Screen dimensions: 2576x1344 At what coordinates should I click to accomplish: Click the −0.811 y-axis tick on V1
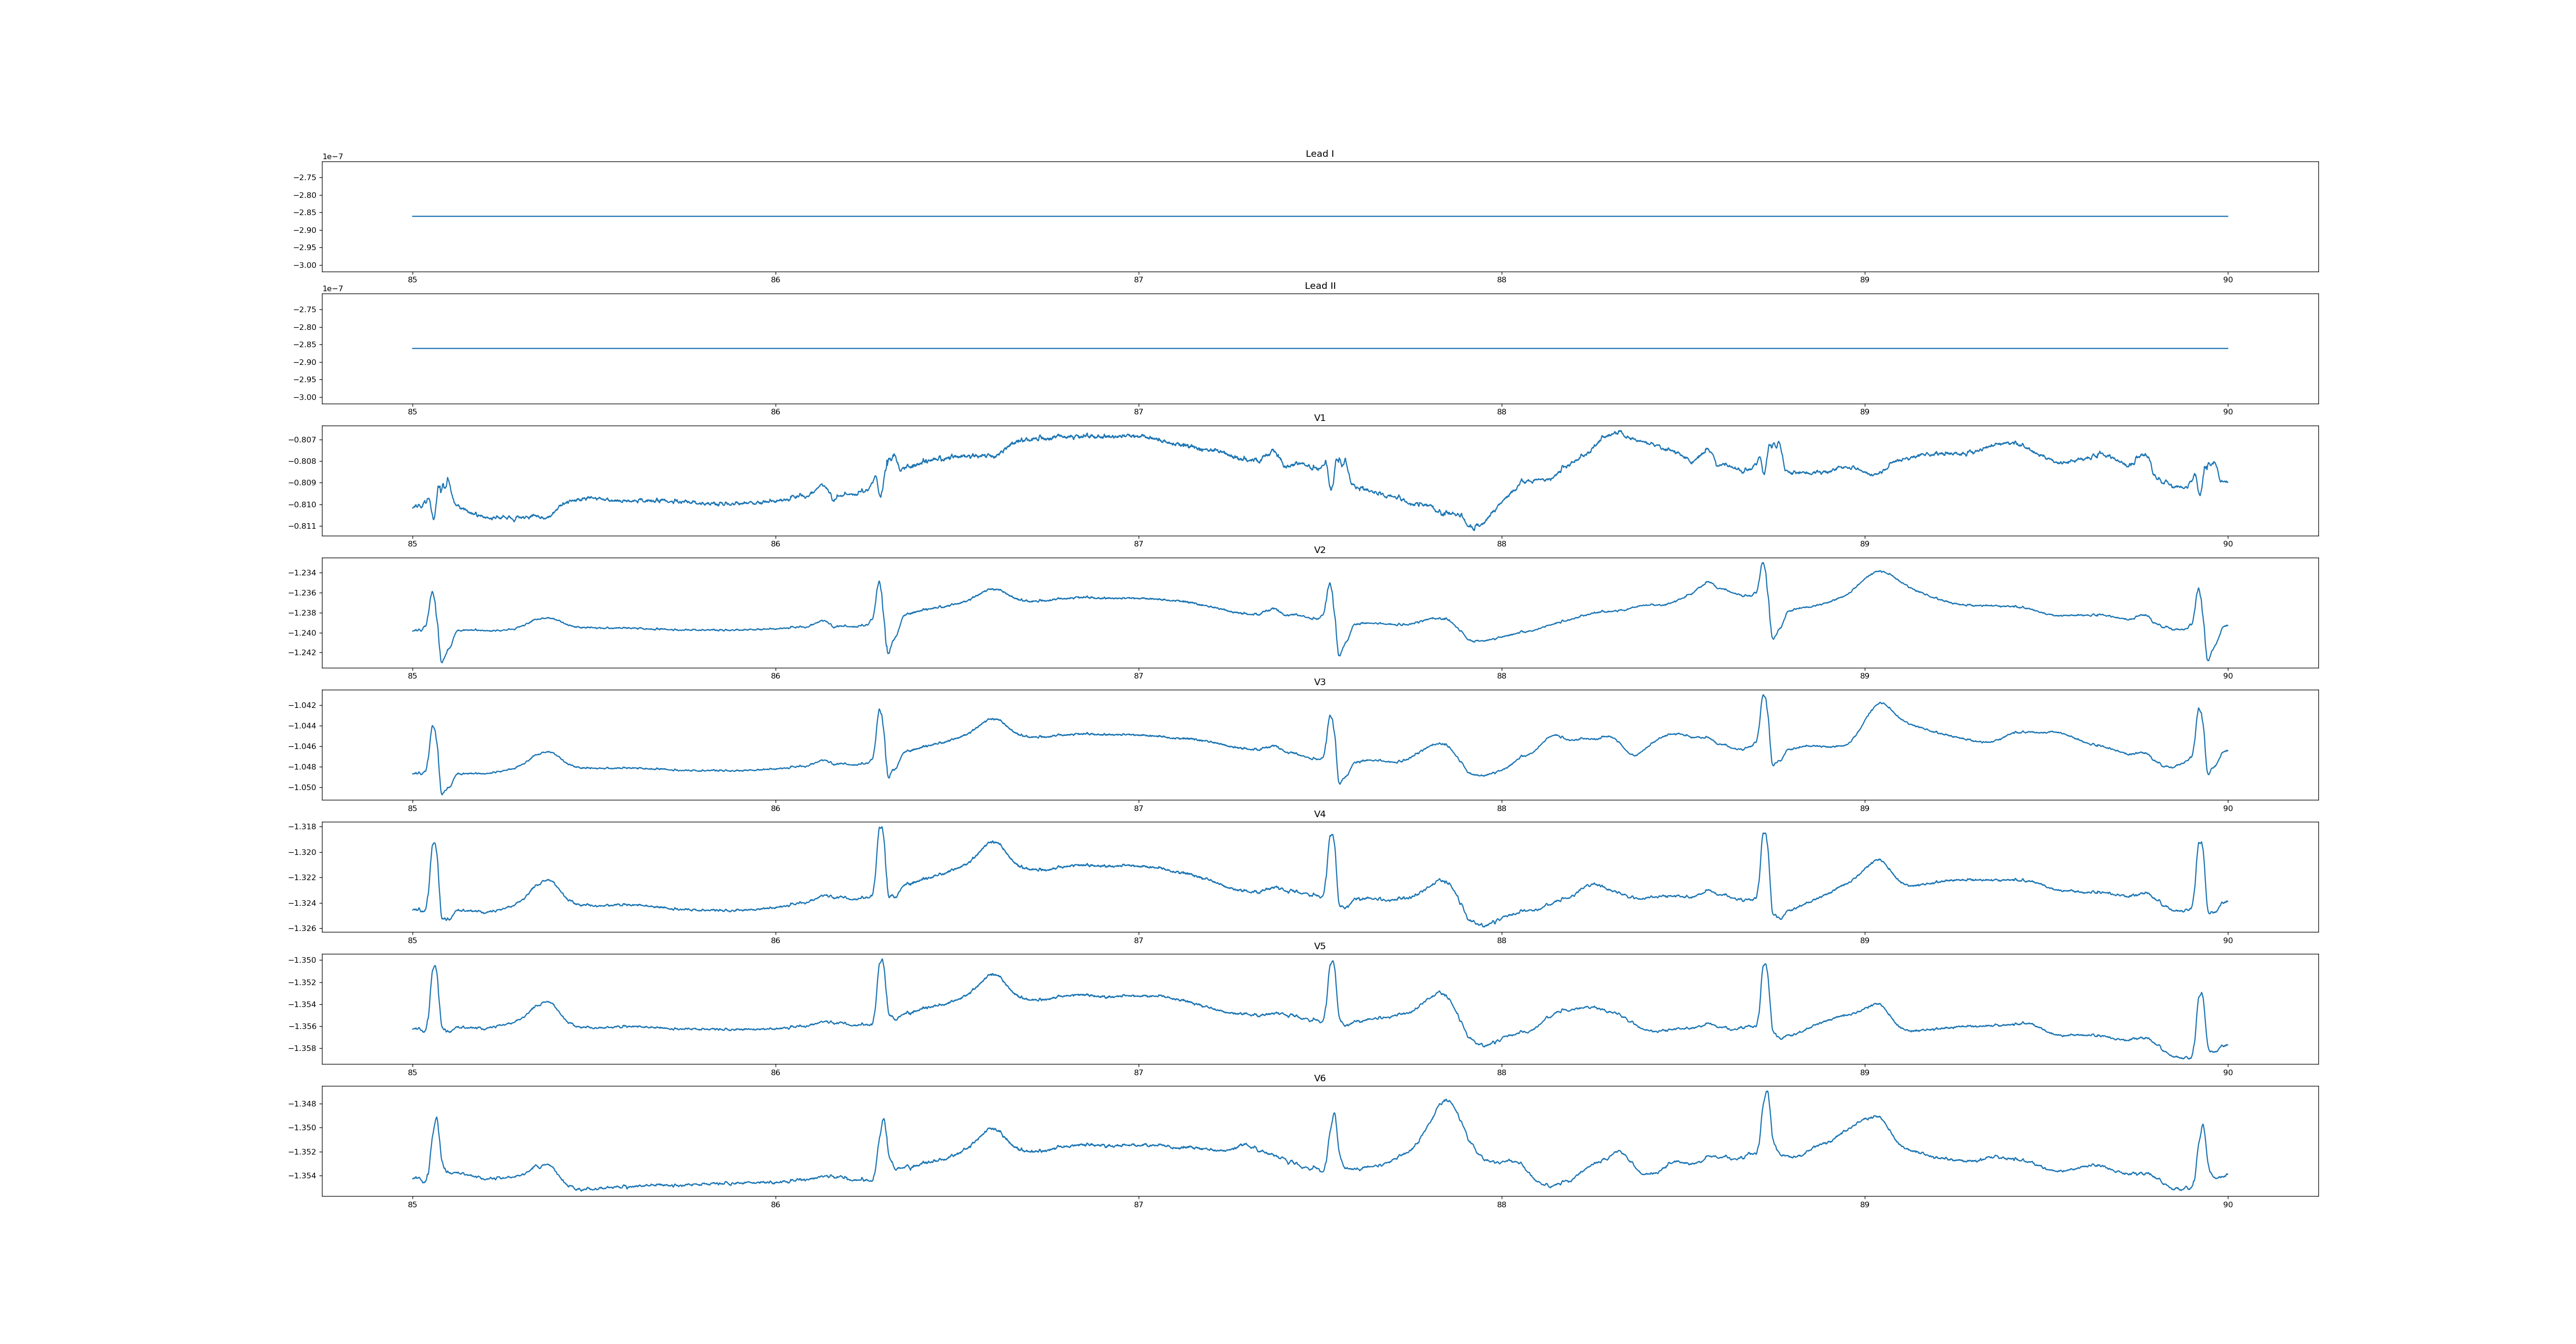click(302, 526)
